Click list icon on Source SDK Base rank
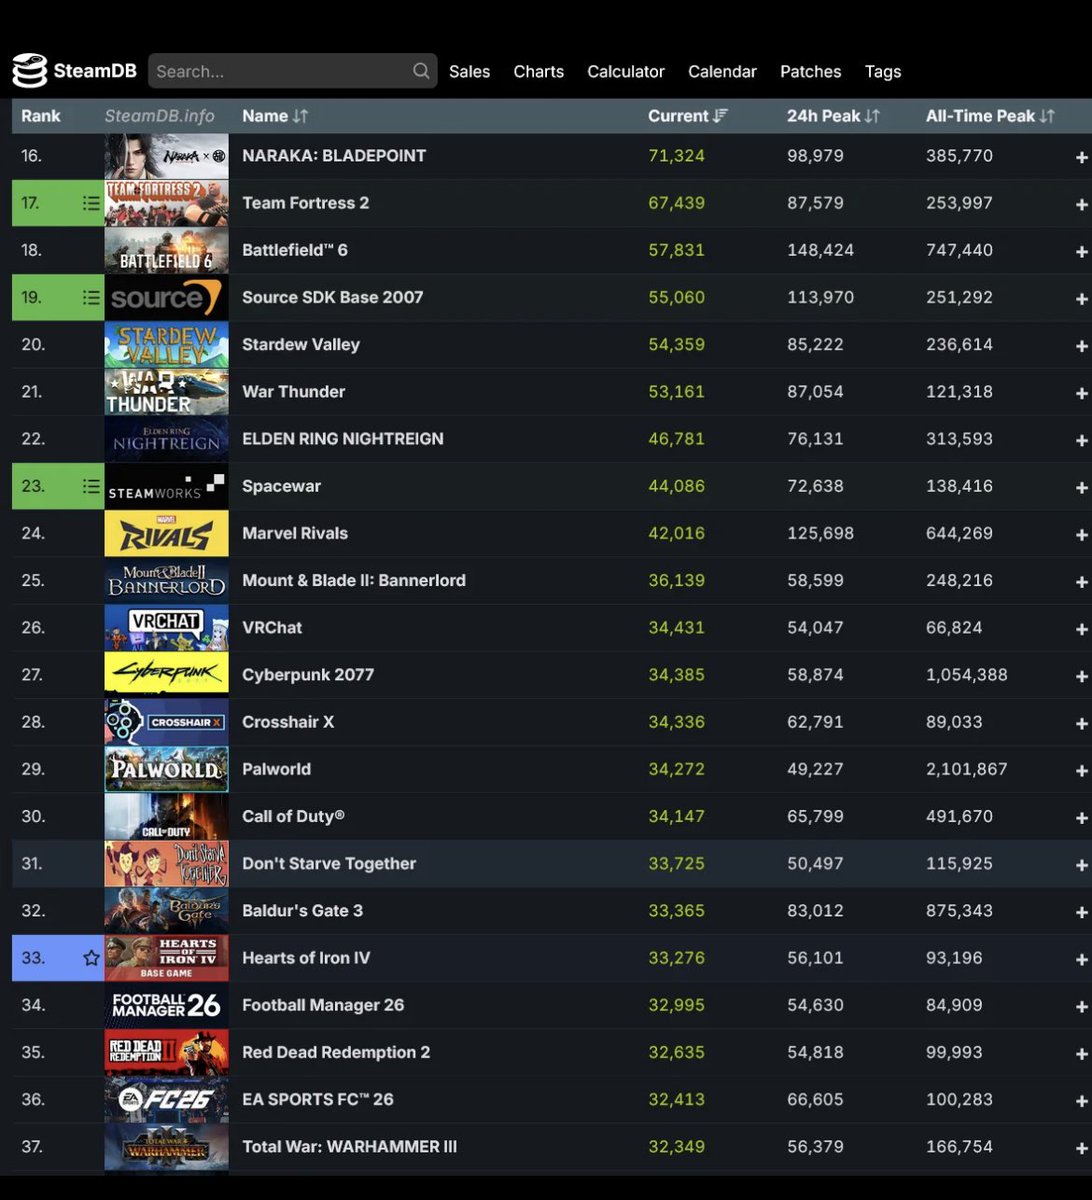 point(90,297)
